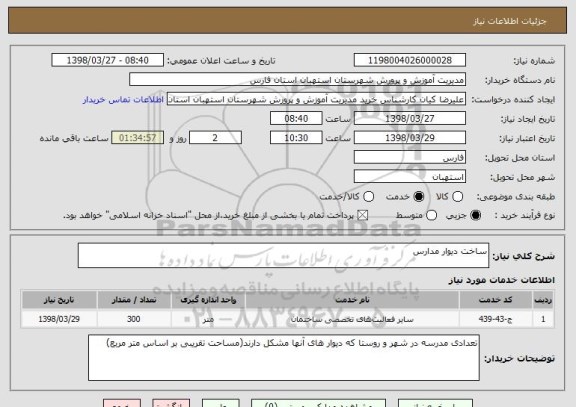Click the نام خدمت column header
Image resolution: width=576 pixels, height=407 pixels.
[x=352, y=300]
